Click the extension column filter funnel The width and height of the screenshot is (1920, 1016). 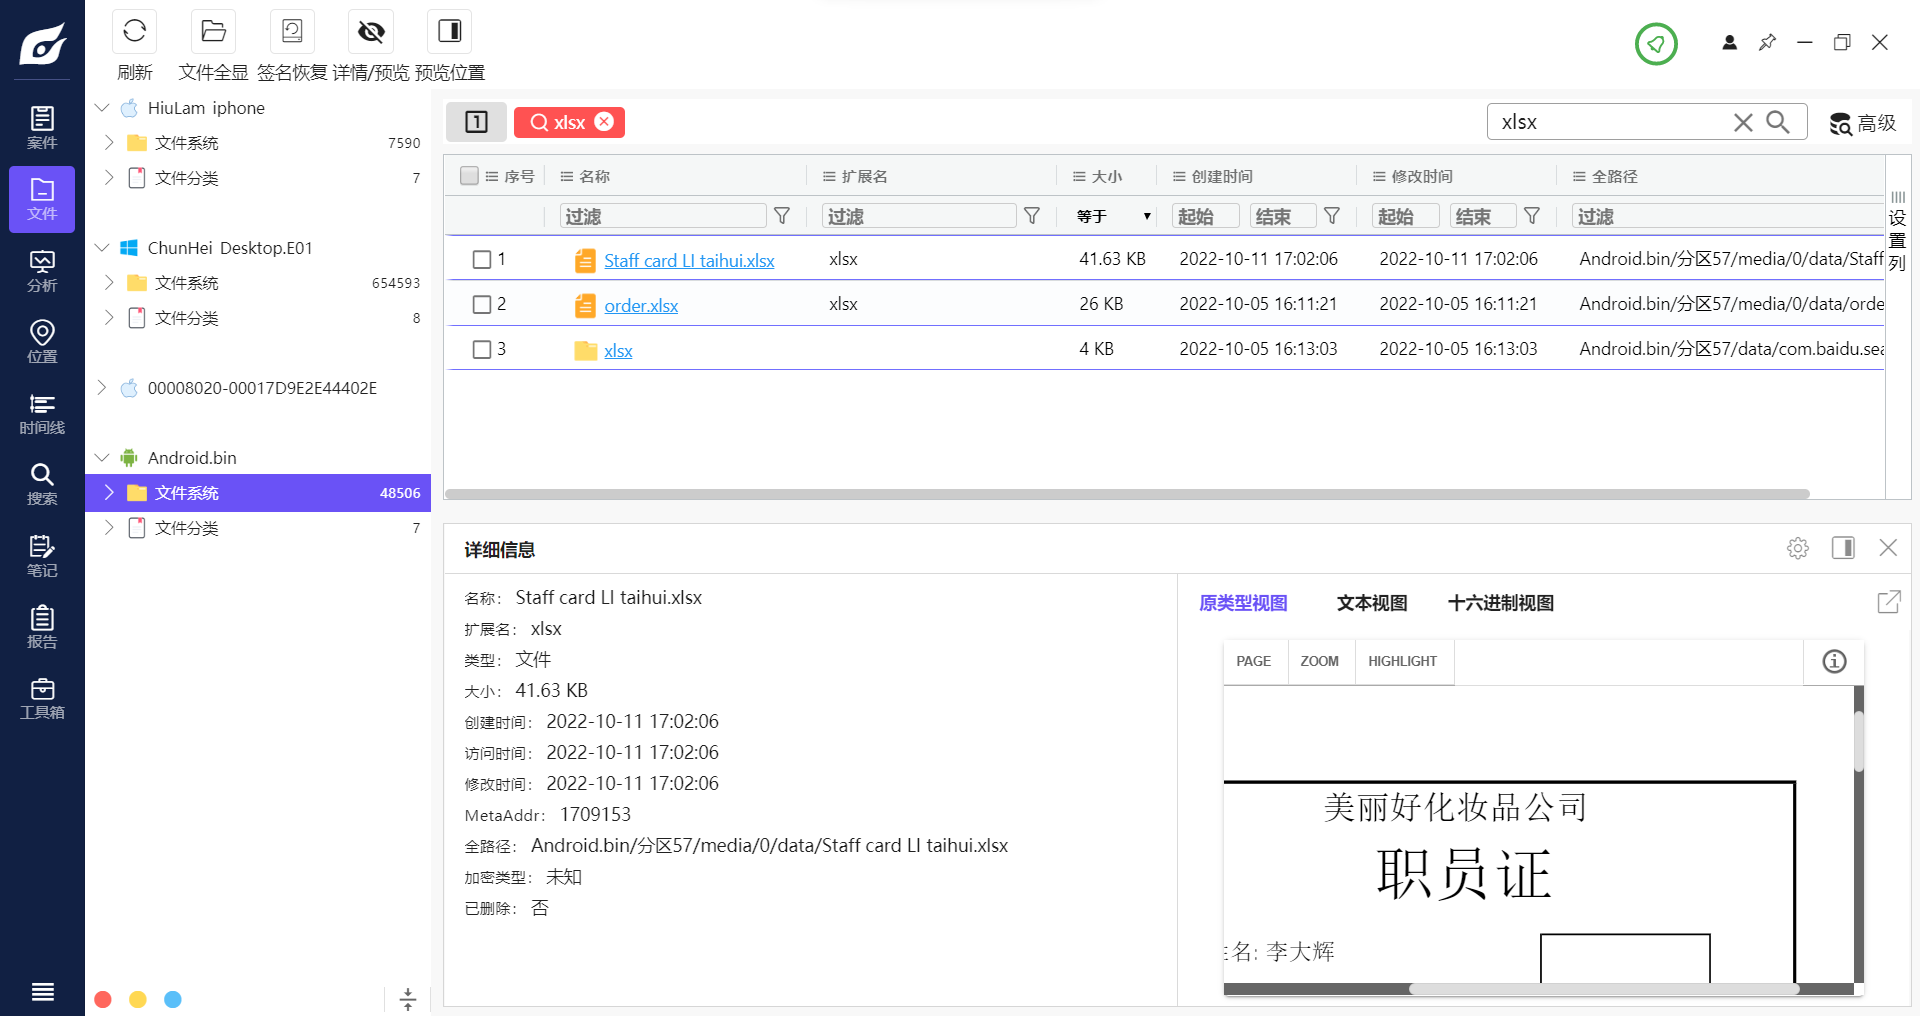(x=1032, y=216)
